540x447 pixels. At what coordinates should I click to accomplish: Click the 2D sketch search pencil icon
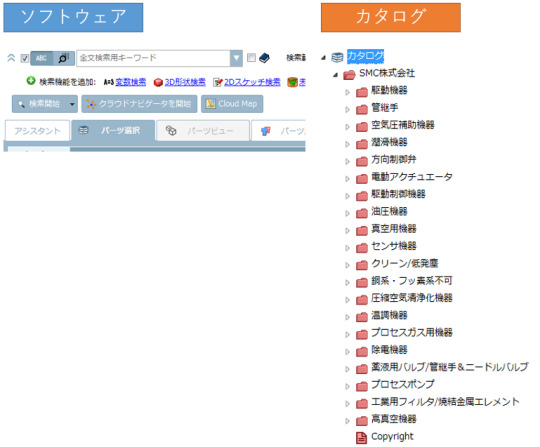218,82
